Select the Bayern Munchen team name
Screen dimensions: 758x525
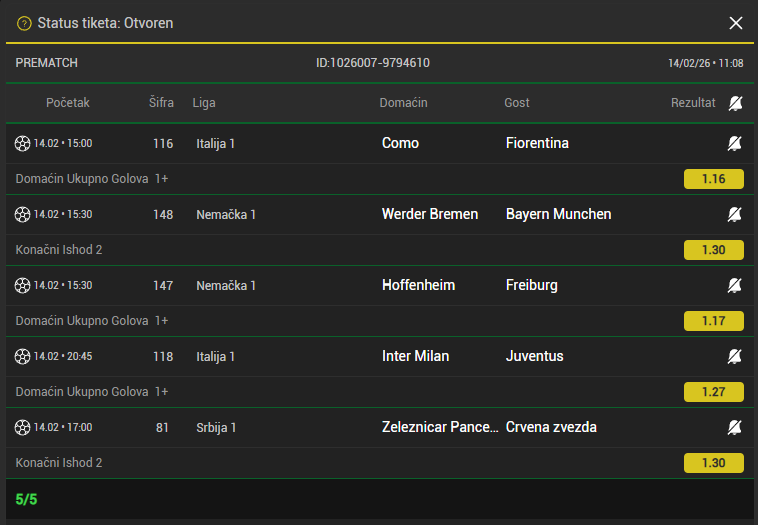(x=558, y=214)
